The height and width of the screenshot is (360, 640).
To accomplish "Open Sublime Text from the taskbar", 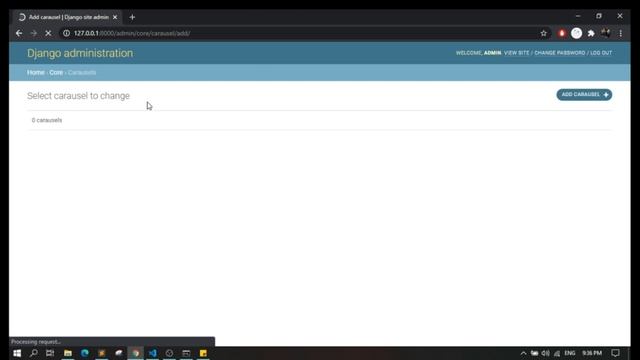I will pos(102,353).
